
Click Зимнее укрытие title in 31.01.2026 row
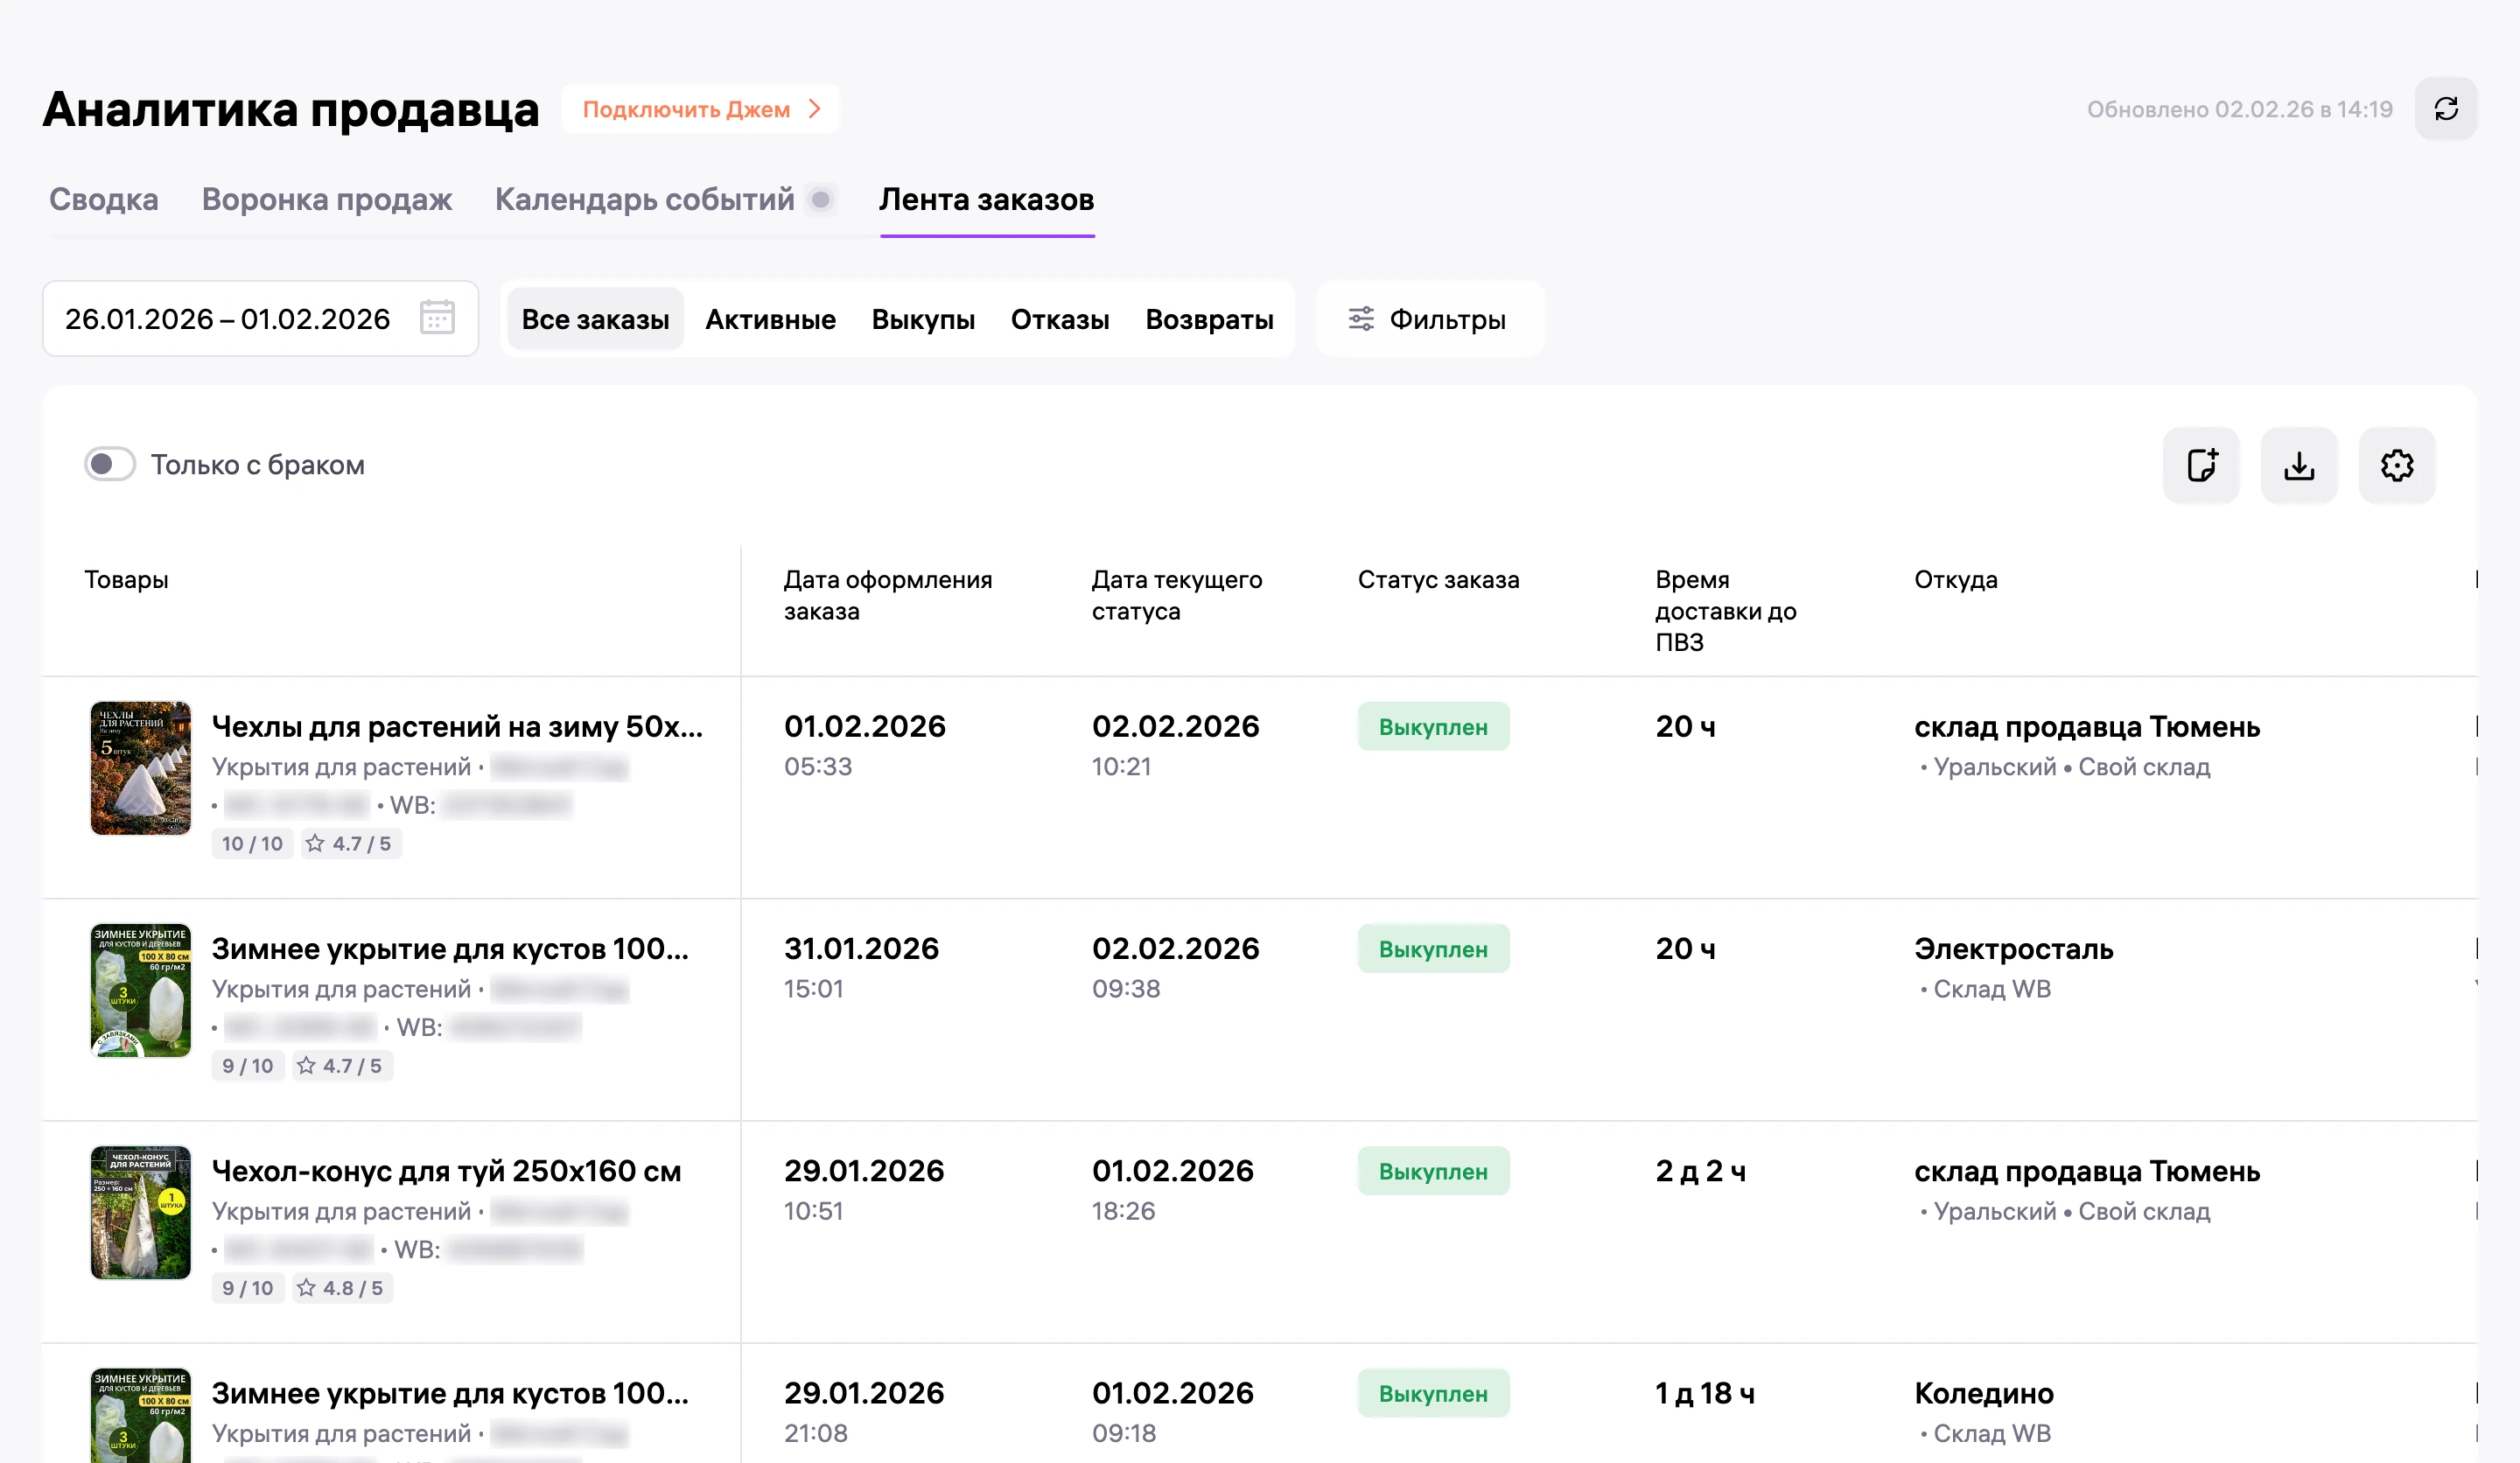pos(450,948)
